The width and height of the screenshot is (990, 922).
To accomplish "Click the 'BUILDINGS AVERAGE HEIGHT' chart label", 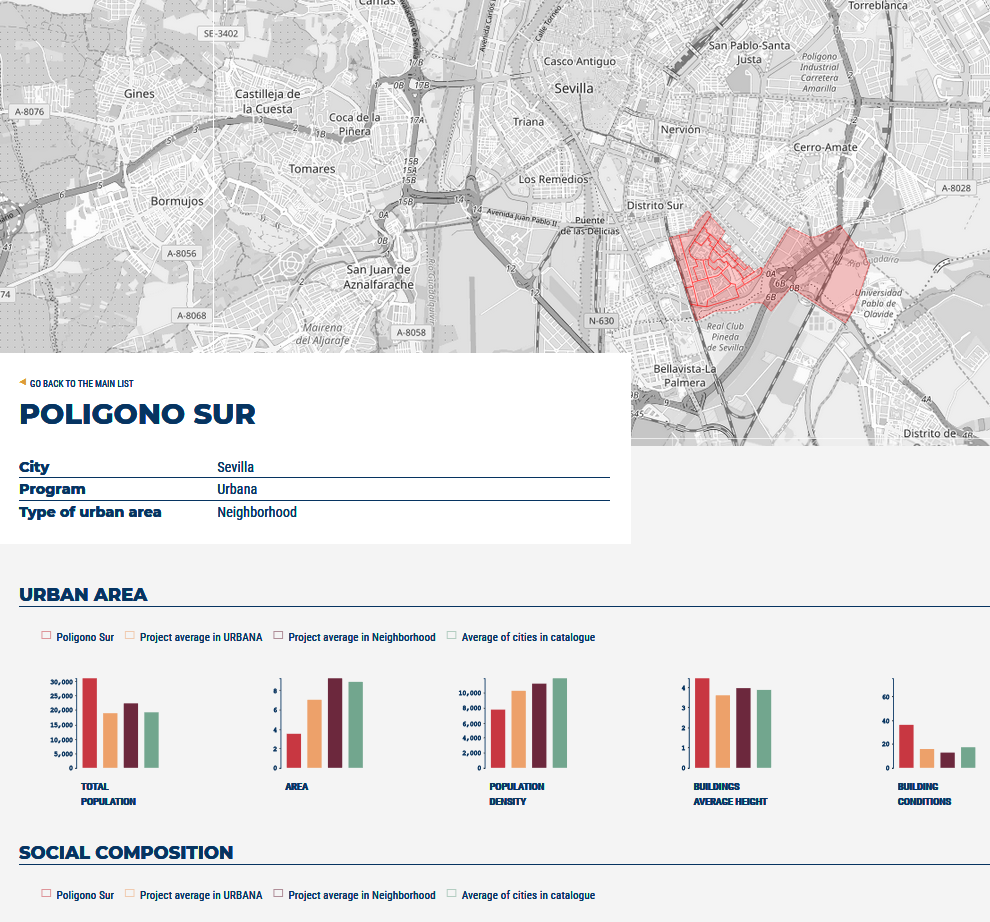I will 730,794.
